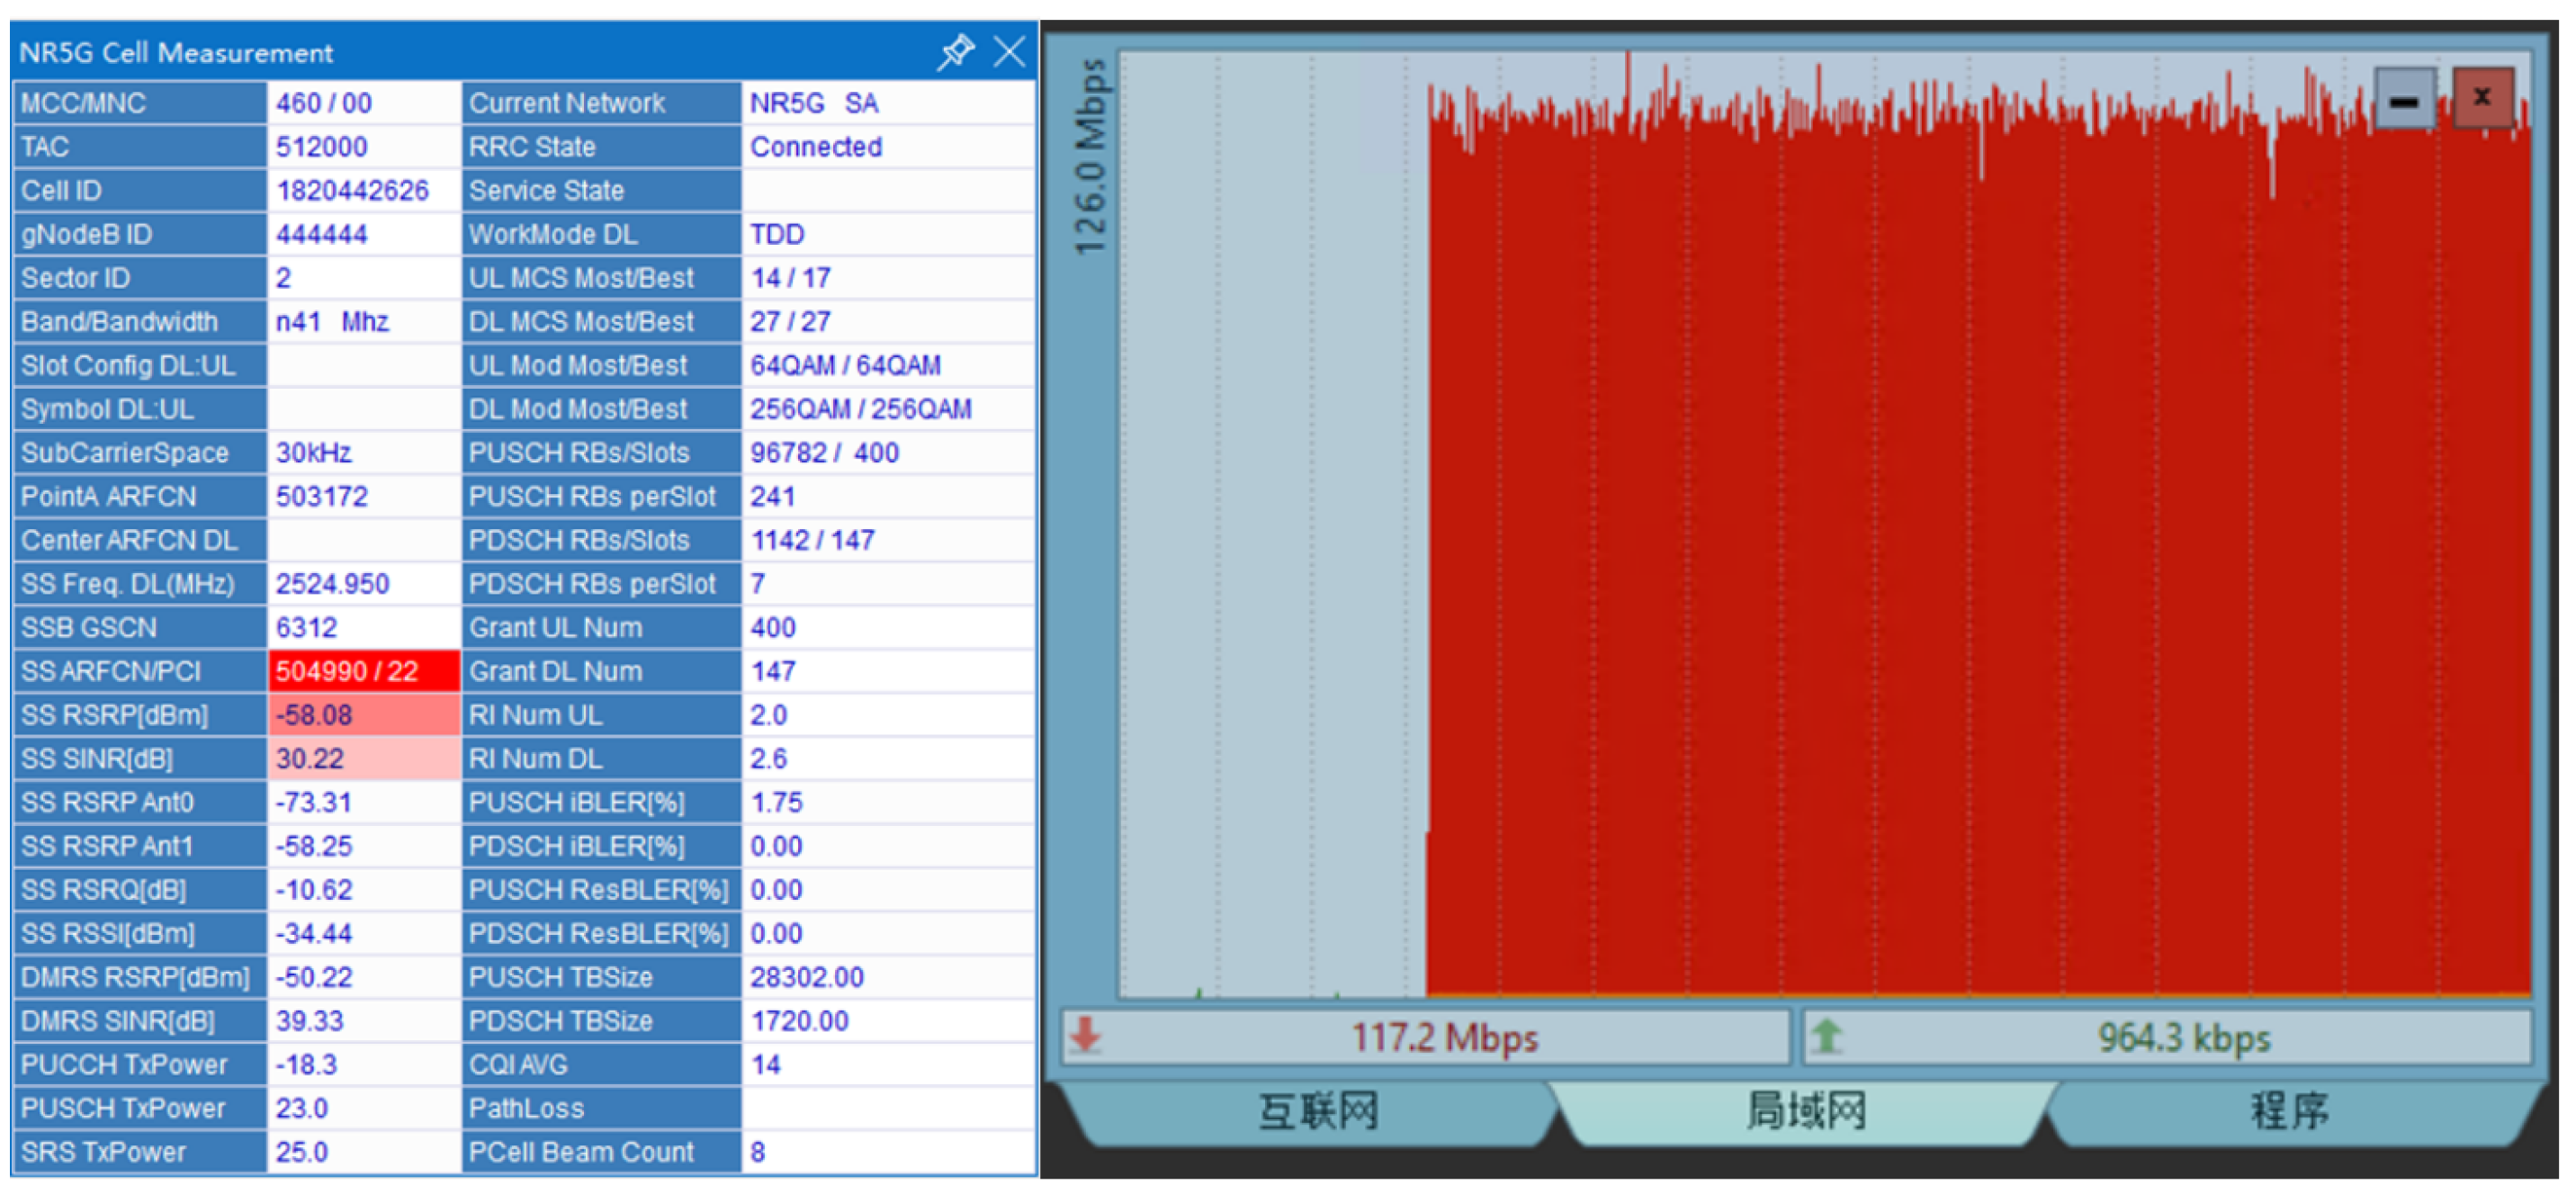Click the PointA ARFCN value 503172

pos(321,496)
